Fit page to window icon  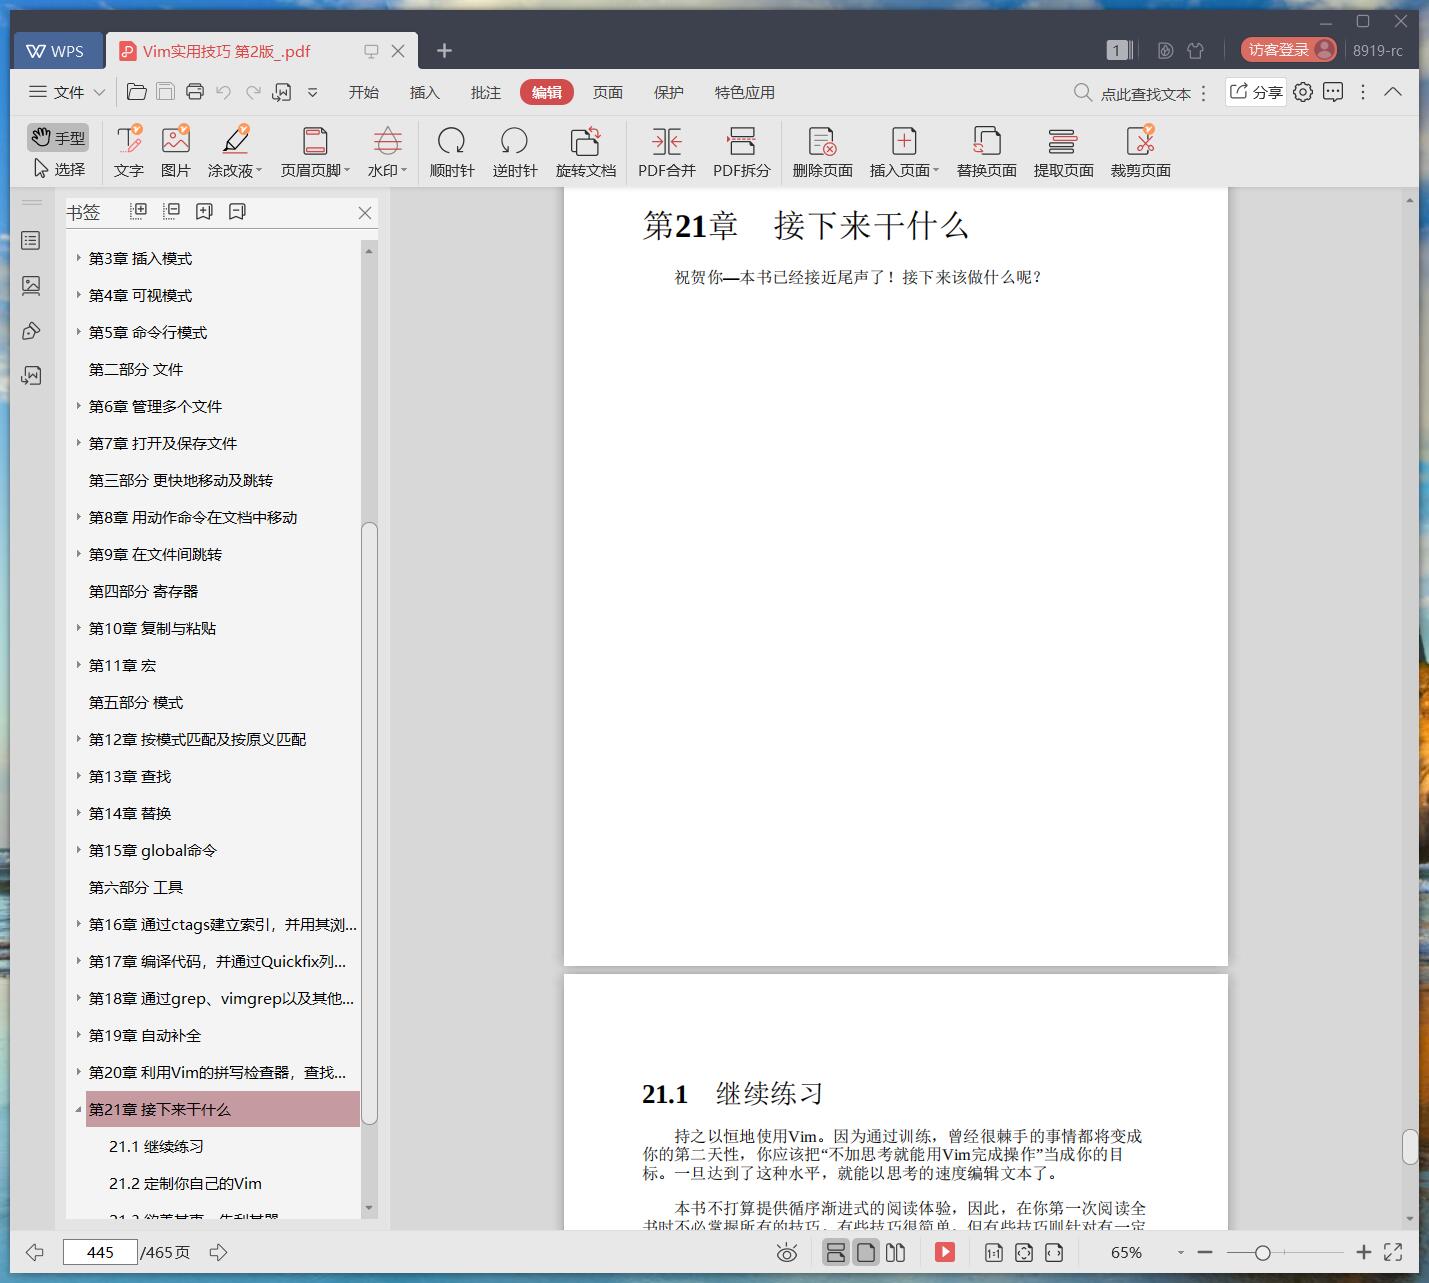(1024, 1252)
